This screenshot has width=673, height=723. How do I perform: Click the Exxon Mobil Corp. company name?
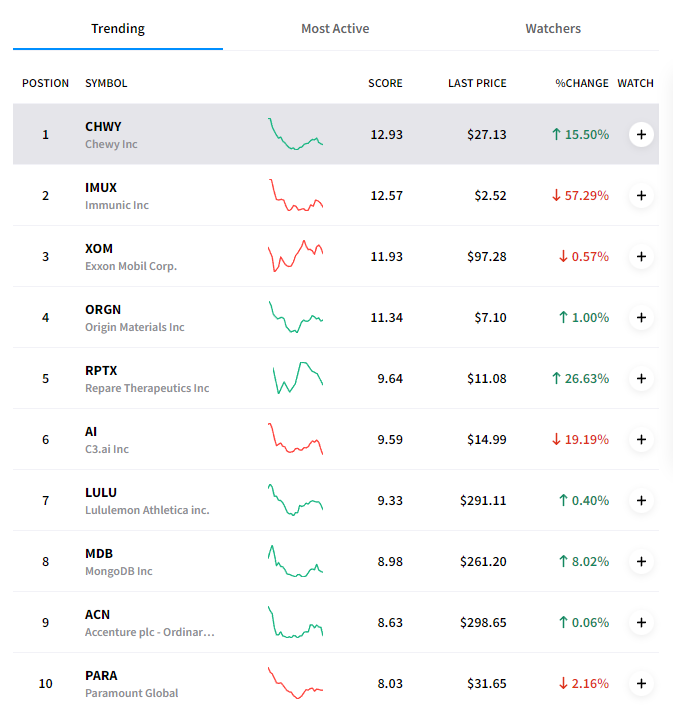click(131, 267)
